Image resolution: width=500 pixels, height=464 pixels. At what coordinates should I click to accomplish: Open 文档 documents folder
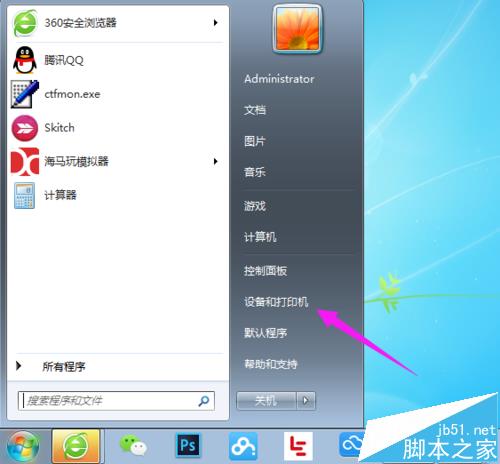(x=255, y=110)
